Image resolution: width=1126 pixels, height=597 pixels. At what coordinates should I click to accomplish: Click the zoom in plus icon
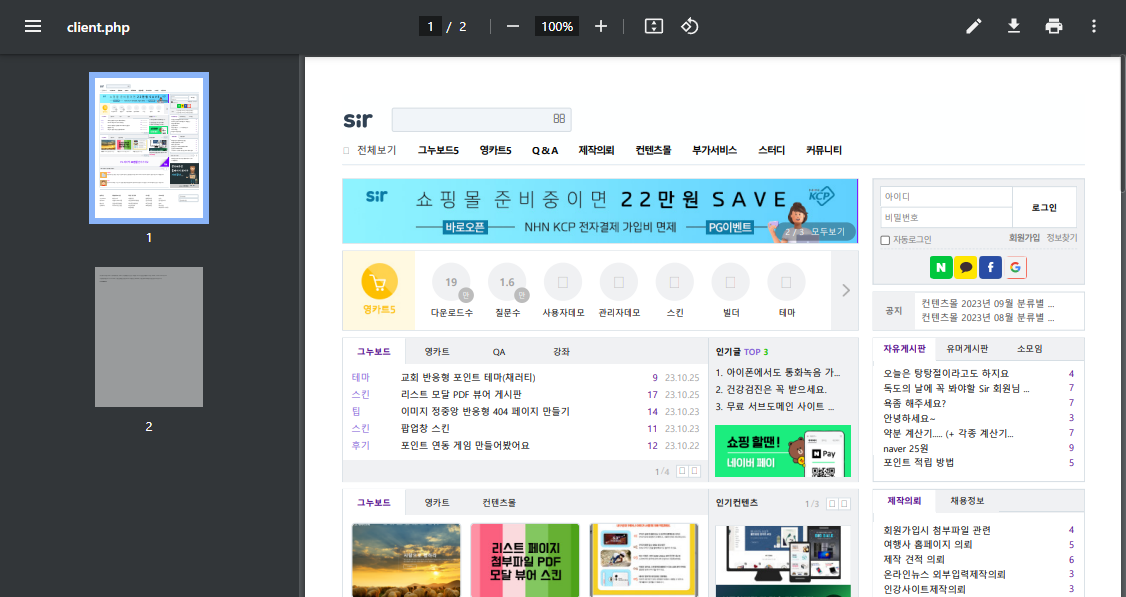tap(601, 26)
